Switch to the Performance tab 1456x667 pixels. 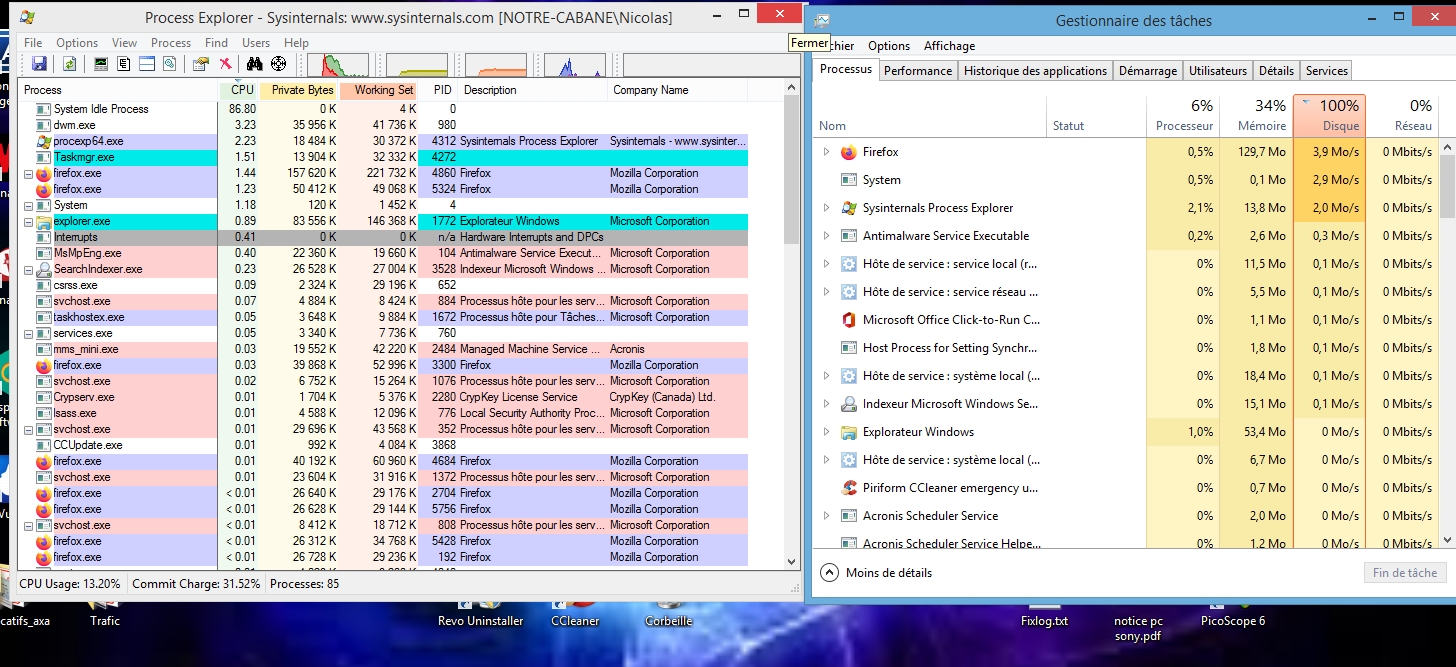[917, 71]
